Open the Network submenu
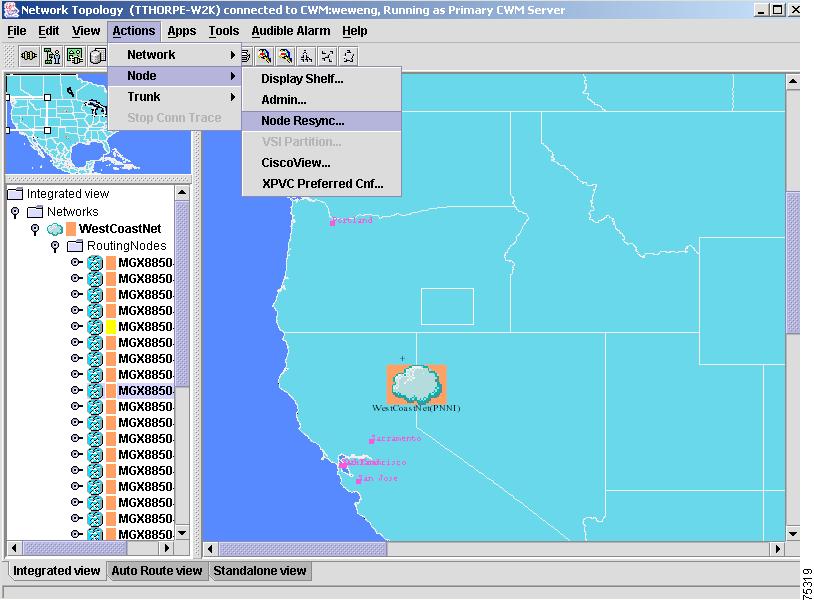 pos(174,54)
